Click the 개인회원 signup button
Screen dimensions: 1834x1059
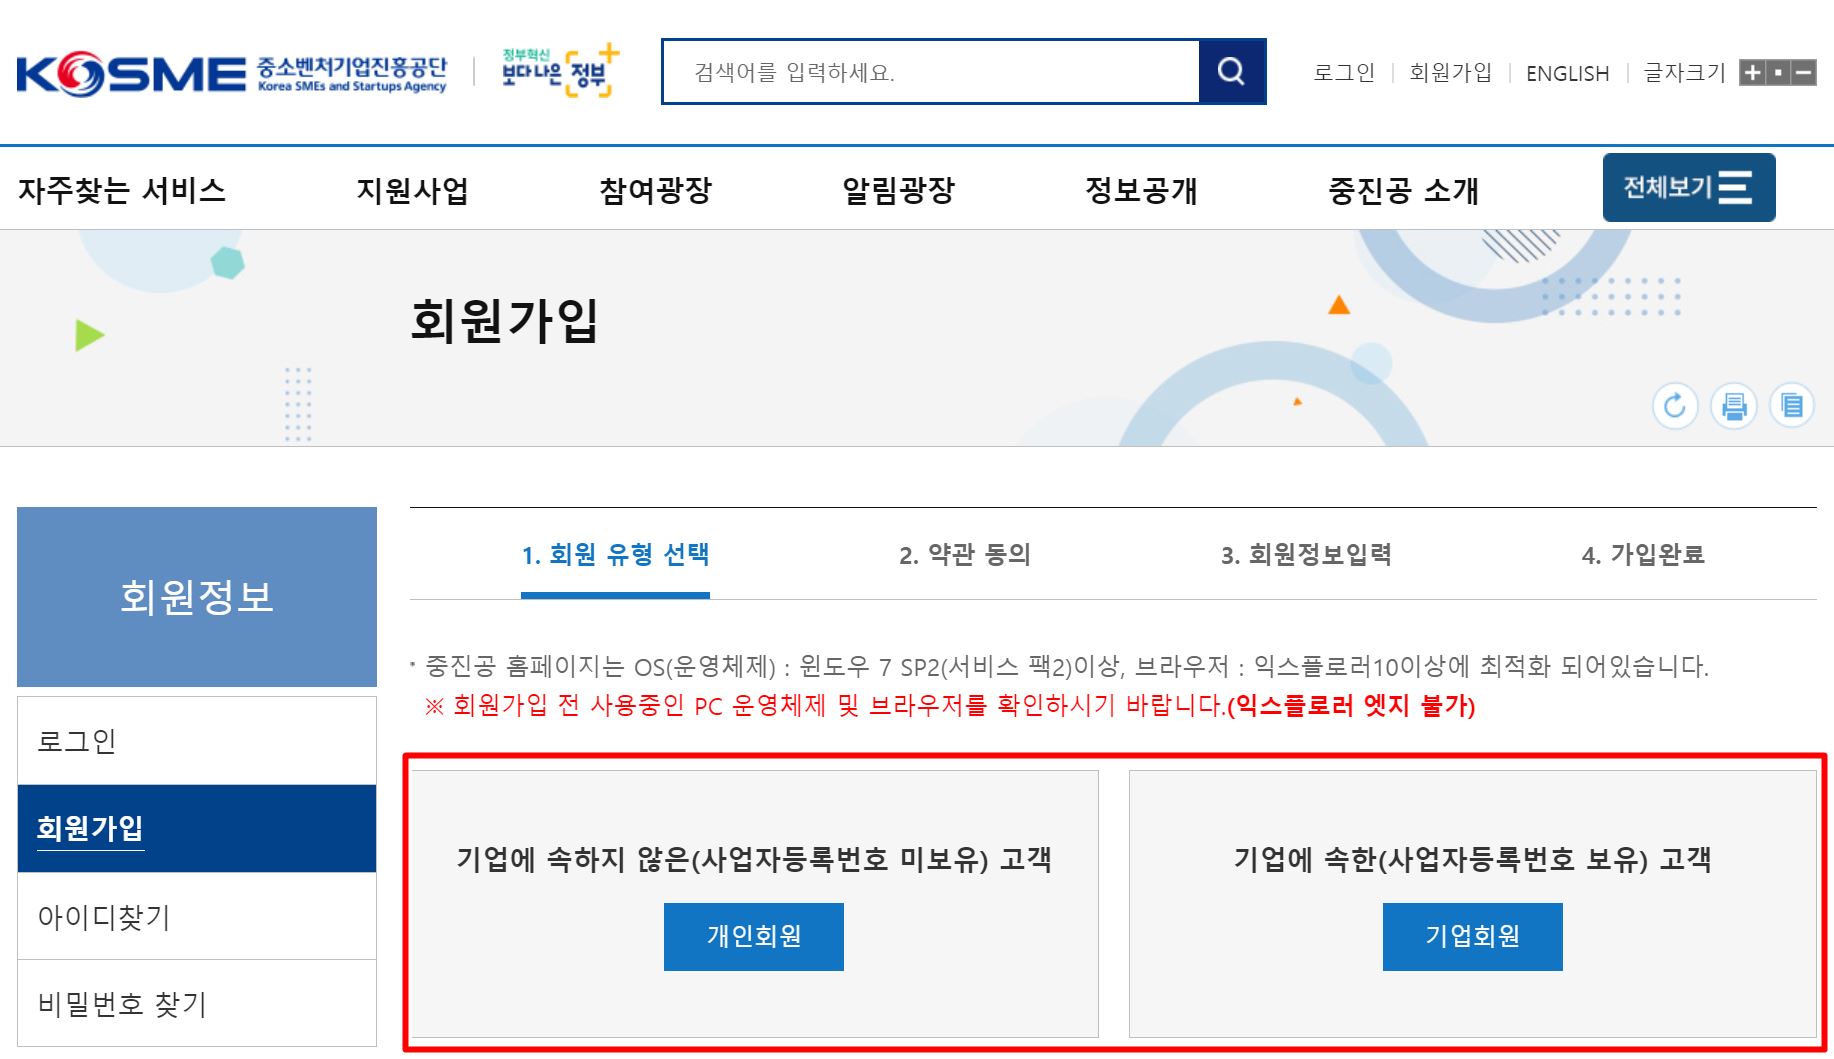(753, 936)
